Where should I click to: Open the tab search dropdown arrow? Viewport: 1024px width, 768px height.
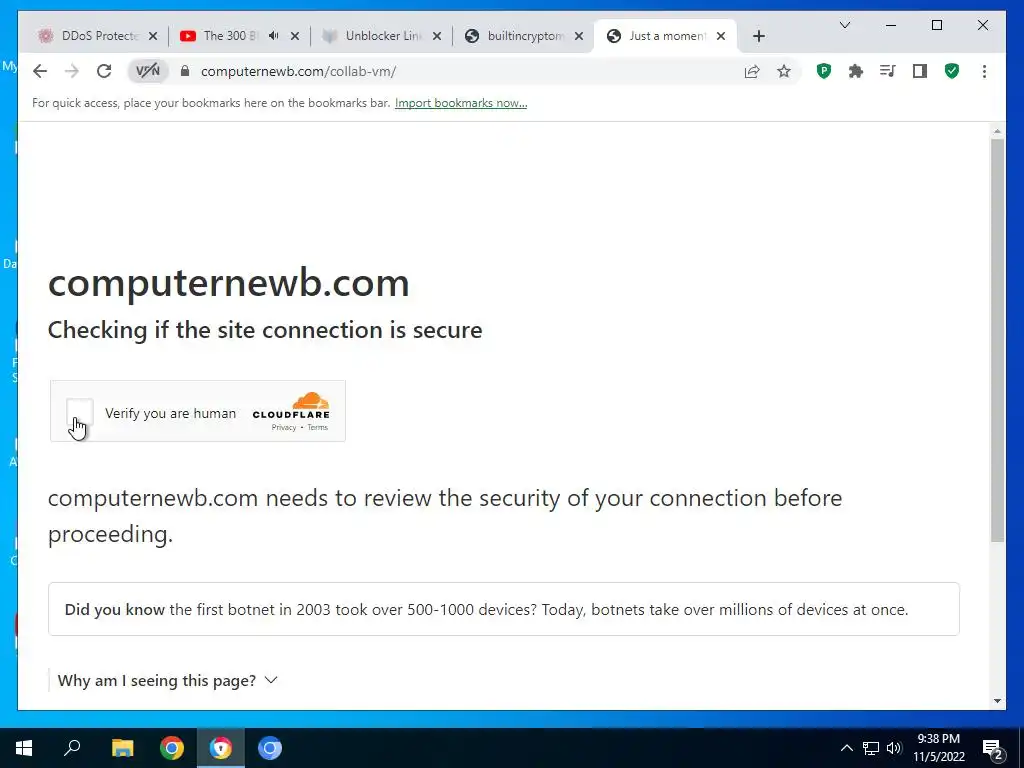click(844, 25)
